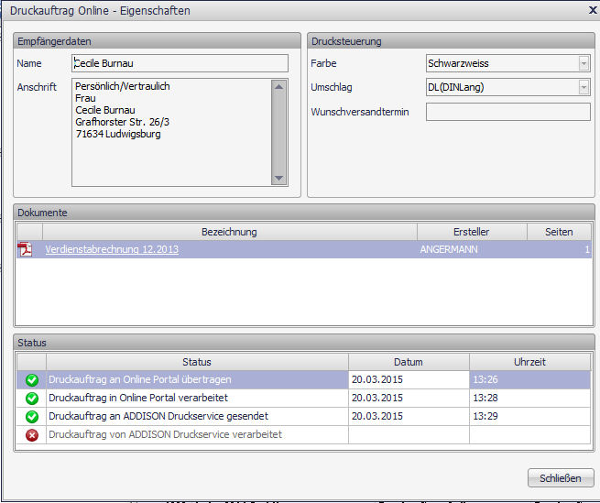
Task: Click the Anschrift scrollbar up arrow
Action: pyautogui.click(x=279, y=87)
